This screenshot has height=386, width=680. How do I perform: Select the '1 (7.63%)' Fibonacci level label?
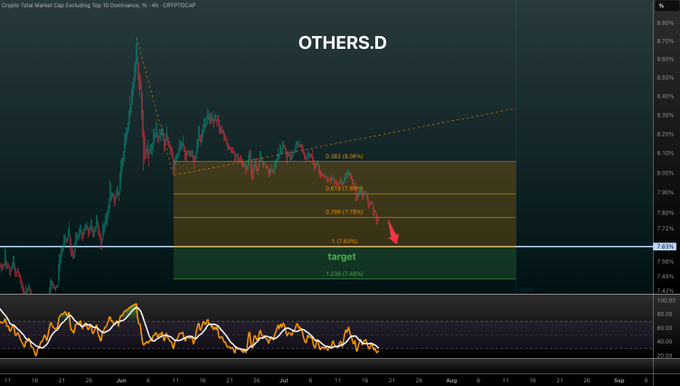(344, 241)
